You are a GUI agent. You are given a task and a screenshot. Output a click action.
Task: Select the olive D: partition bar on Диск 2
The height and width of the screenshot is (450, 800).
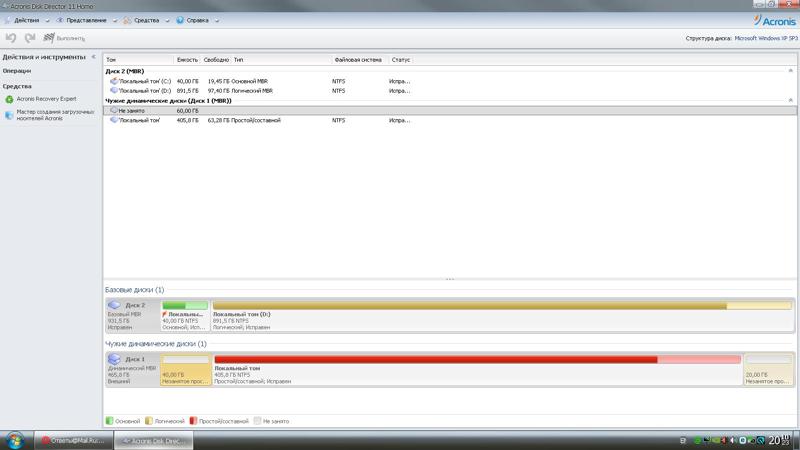coord(502,306)
